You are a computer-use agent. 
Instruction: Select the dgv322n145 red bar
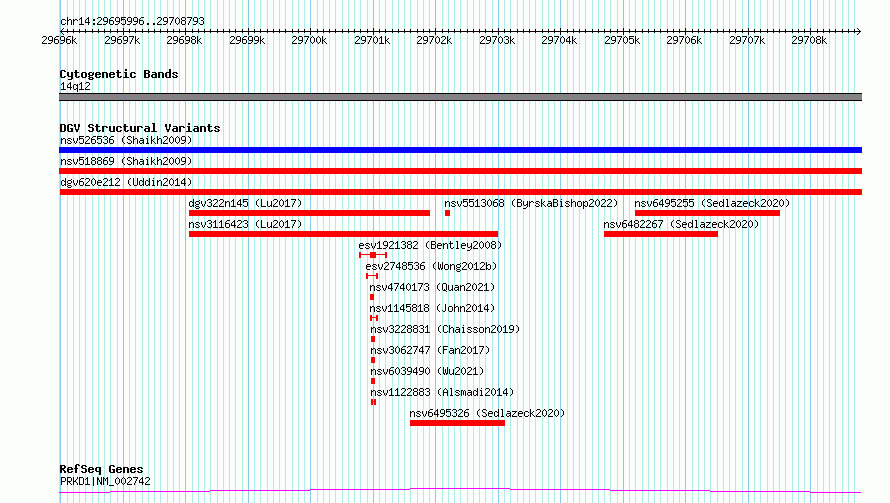pos(309,213)
